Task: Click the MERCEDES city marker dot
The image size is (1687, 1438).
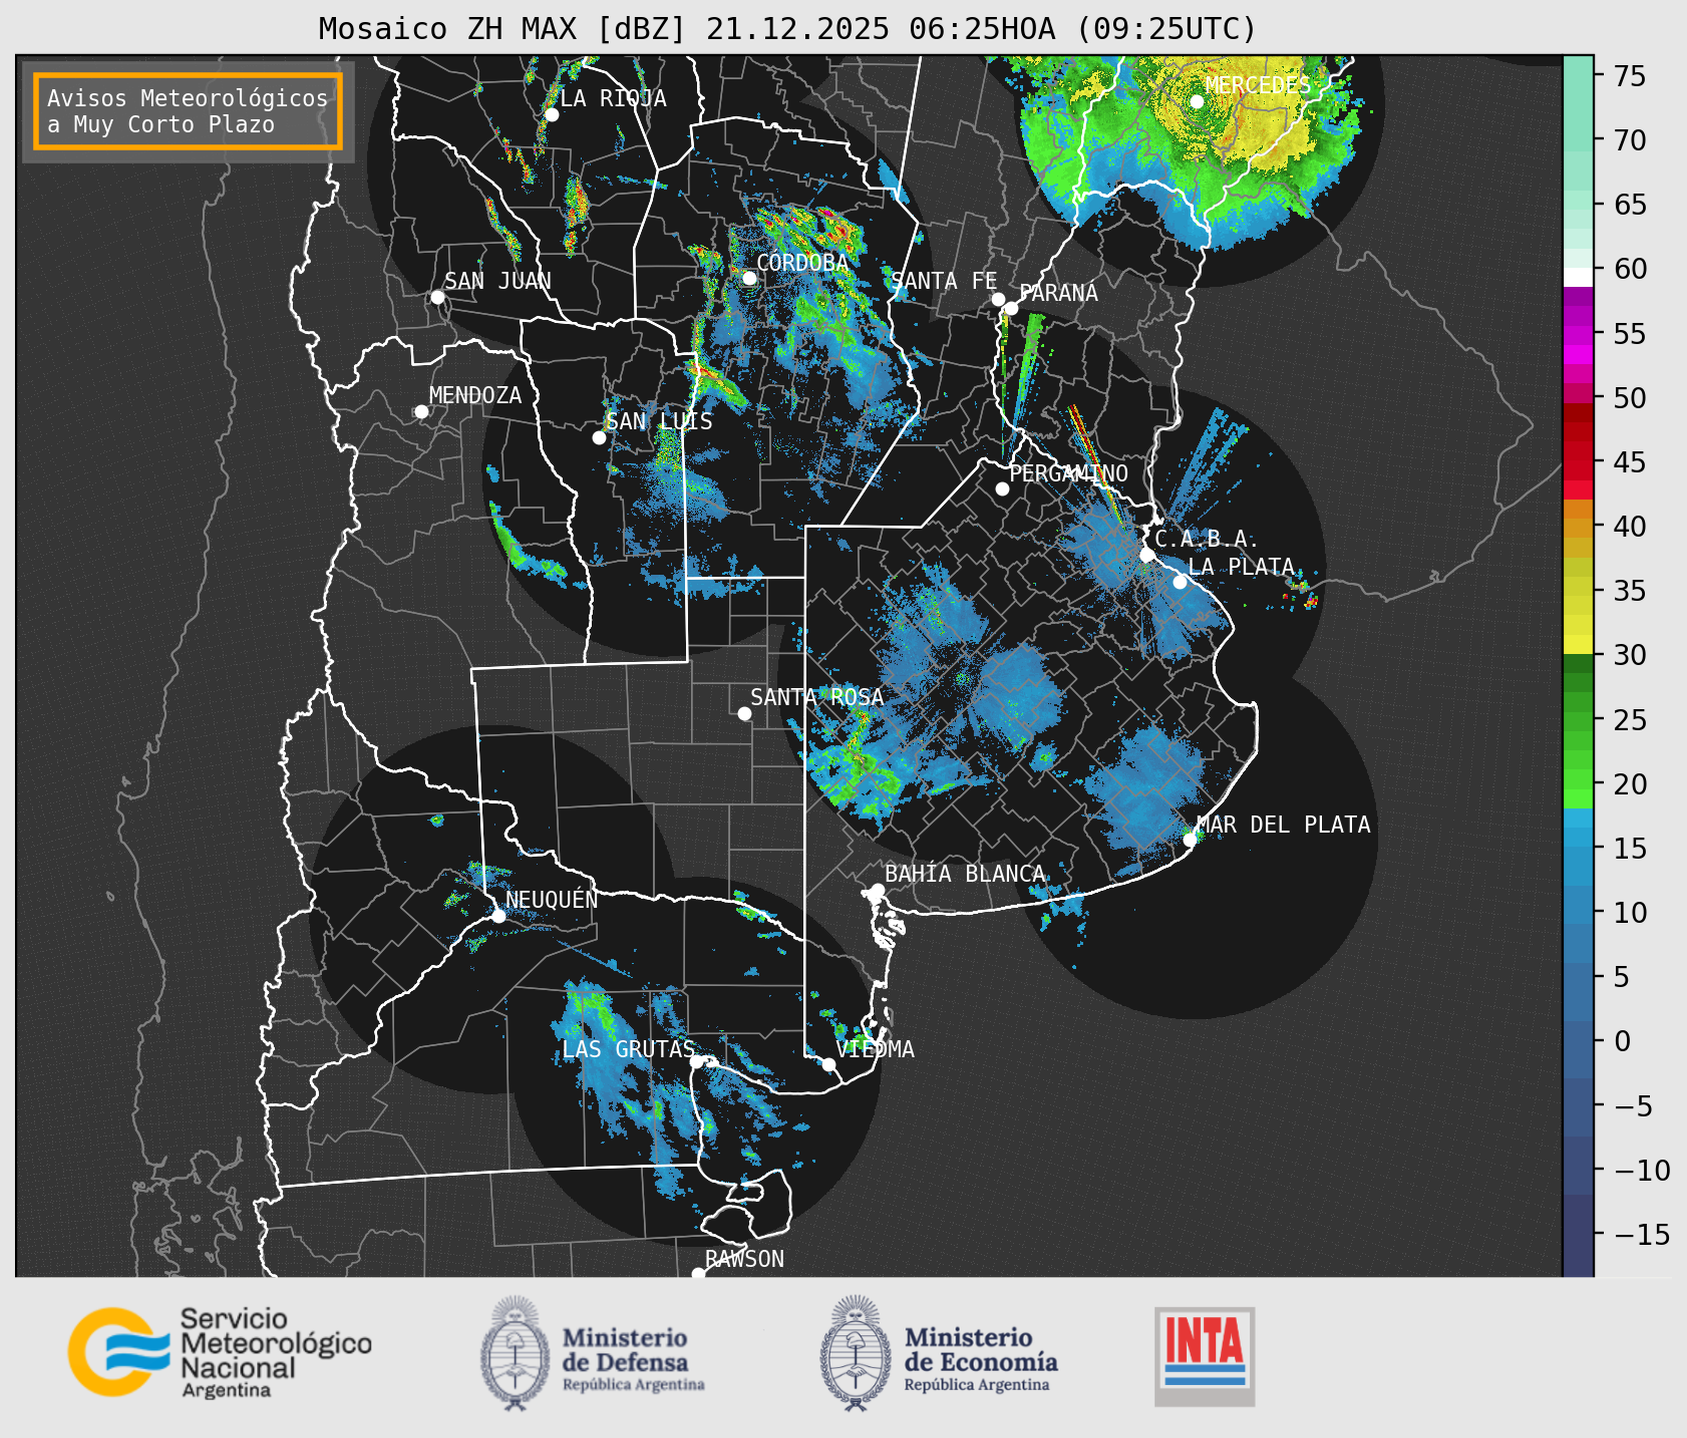Action: pyautogui.click(x=1197, y=102)
